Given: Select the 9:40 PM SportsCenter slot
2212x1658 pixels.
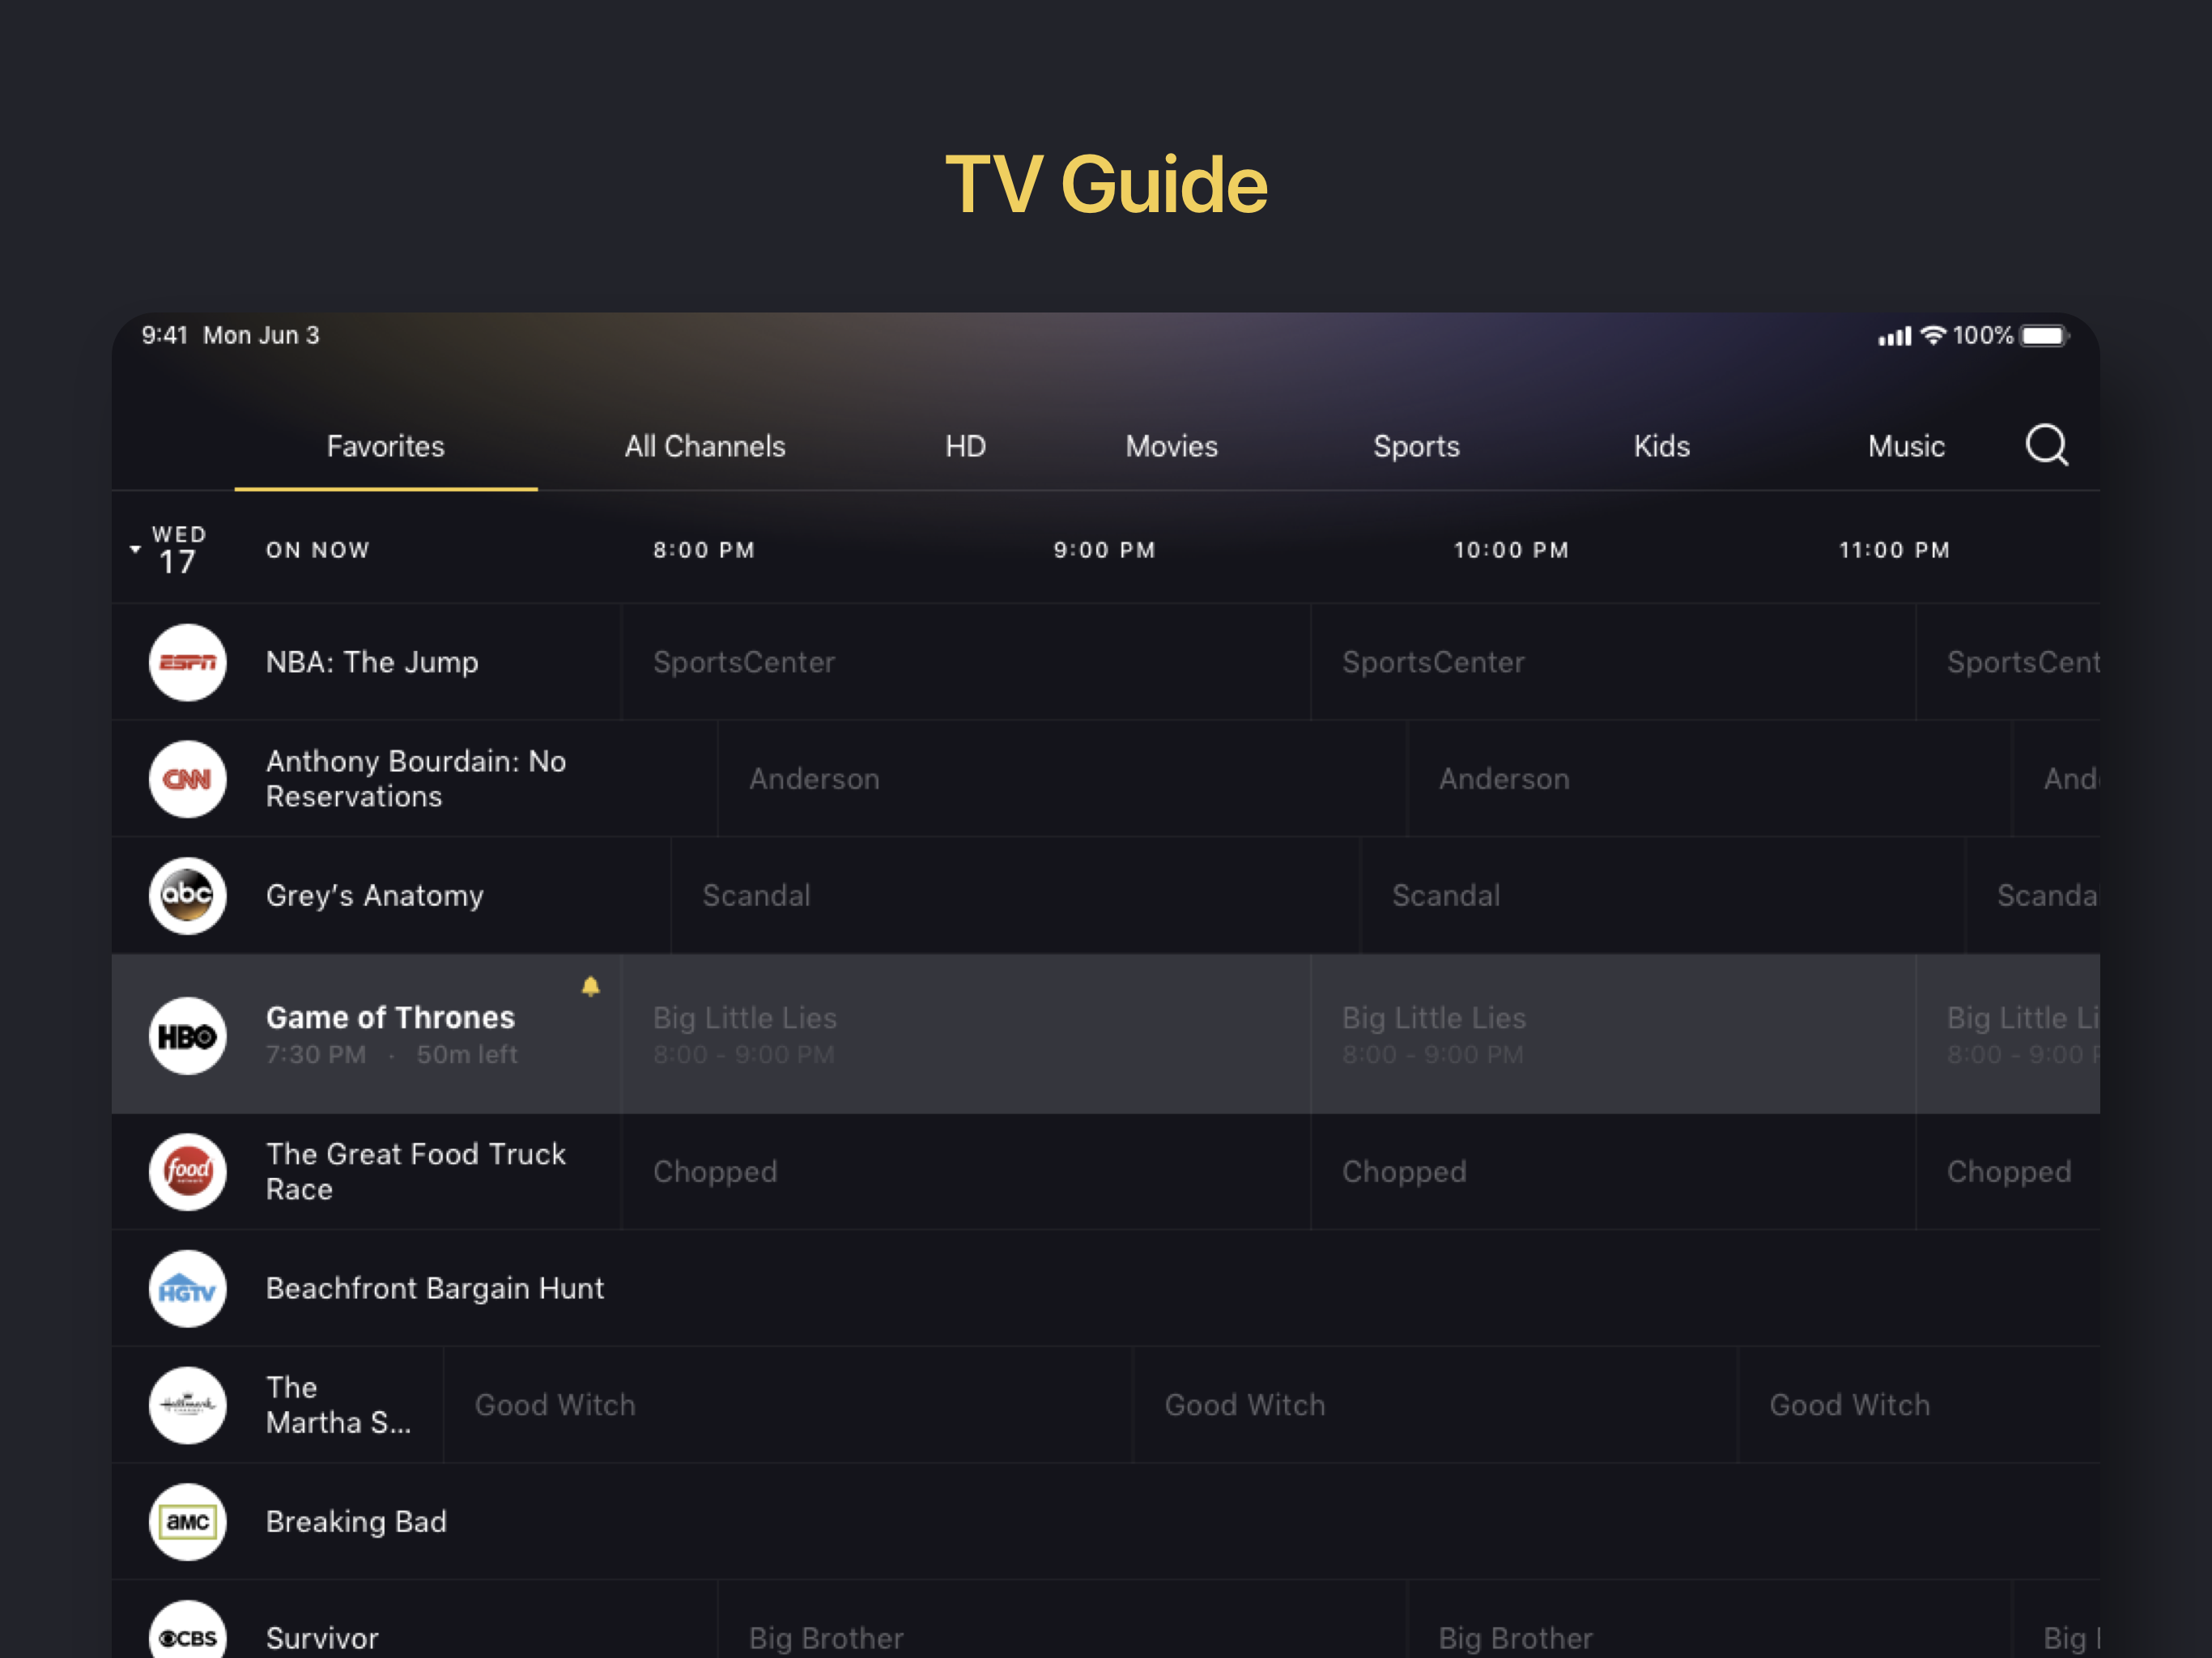Looking at the screenshot, I should [1613, 662].
